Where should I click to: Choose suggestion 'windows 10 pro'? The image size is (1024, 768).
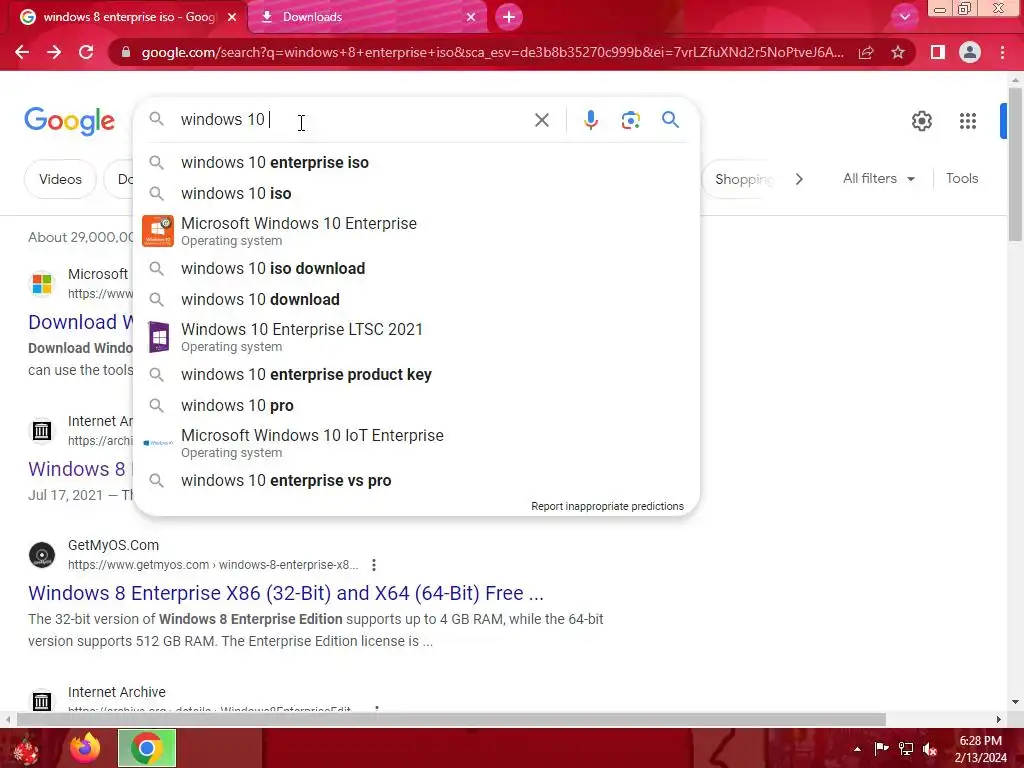(x=416, y=406)
